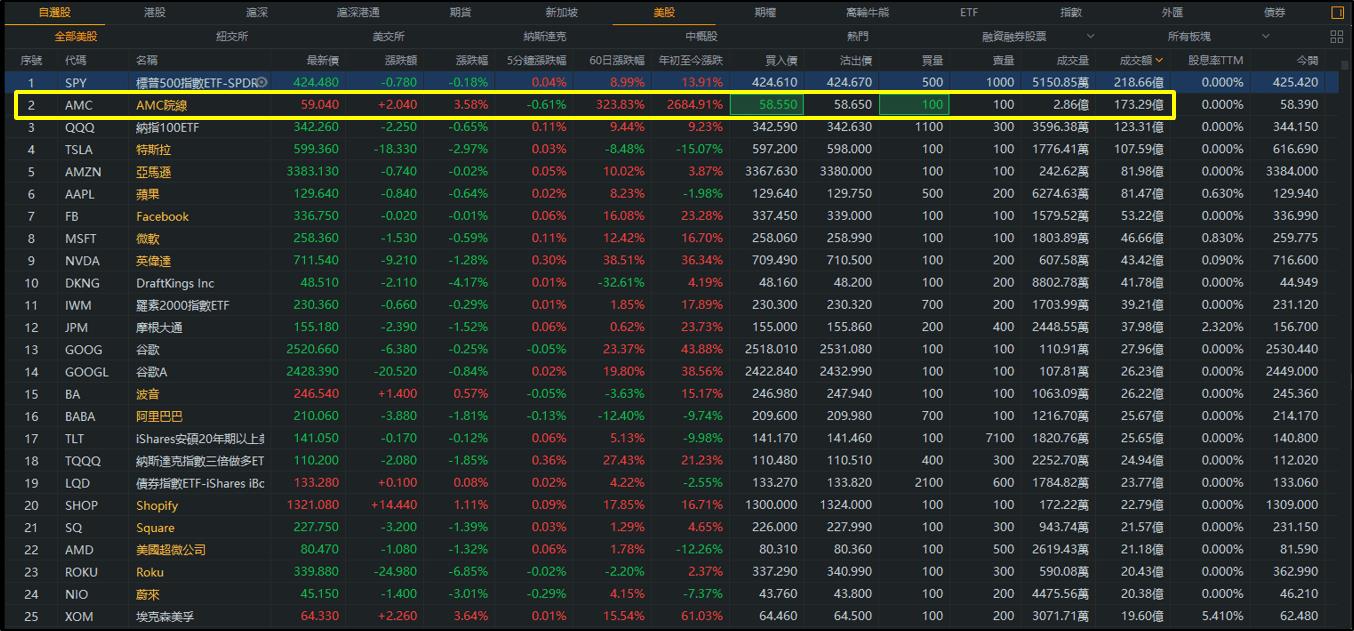Screen dimensions: 1354x631
Task: Sort by the 買量 column header
Action: point(932,60)
